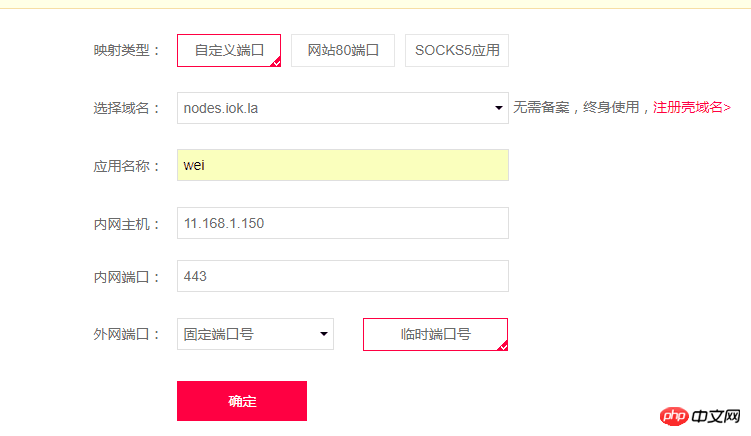Screen dimensions: 751x436
Task: Focus the 应用名称 field containing wei
Action: 343,165
